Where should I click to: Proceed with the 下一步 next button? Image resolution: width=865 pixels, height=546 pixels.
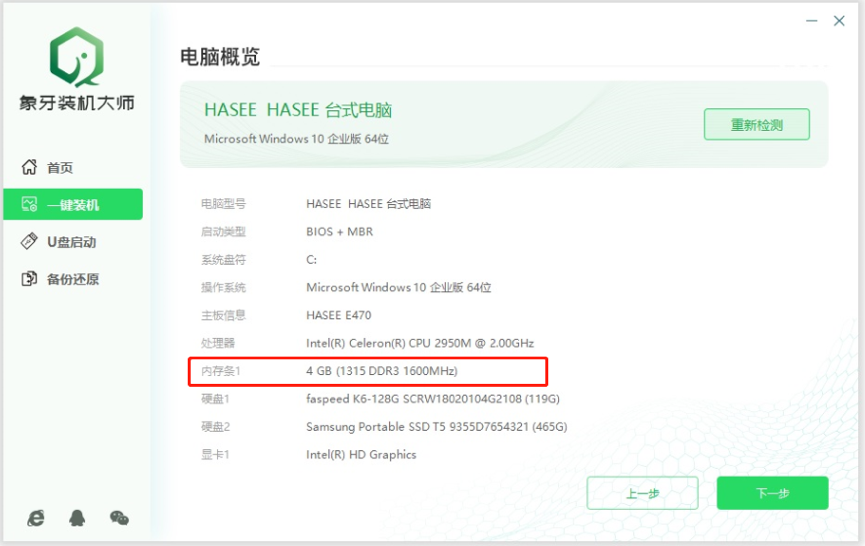point(772,493)
